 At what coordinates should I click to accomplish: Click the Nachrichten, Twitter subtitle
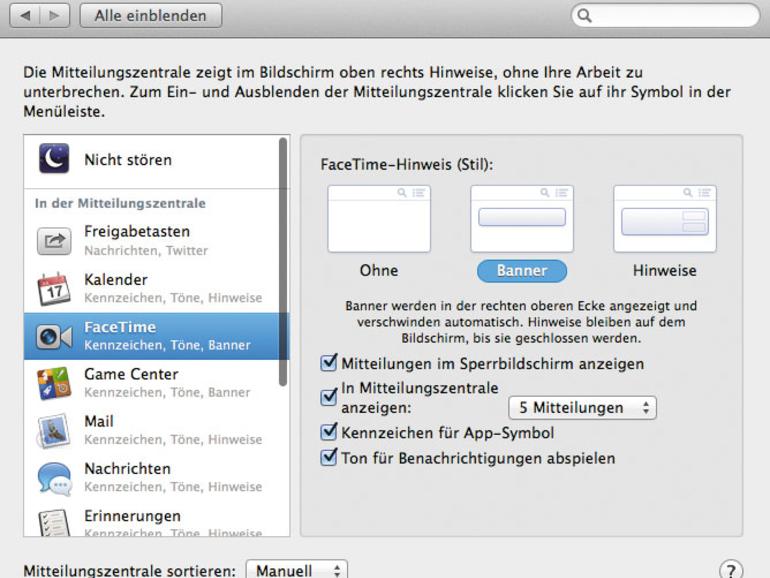pos(146,250)
